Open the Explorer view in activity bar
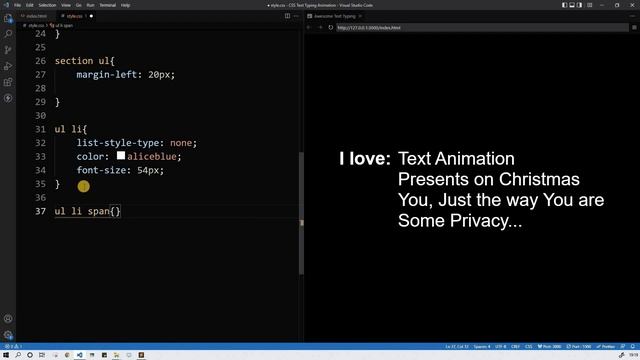 8,18
